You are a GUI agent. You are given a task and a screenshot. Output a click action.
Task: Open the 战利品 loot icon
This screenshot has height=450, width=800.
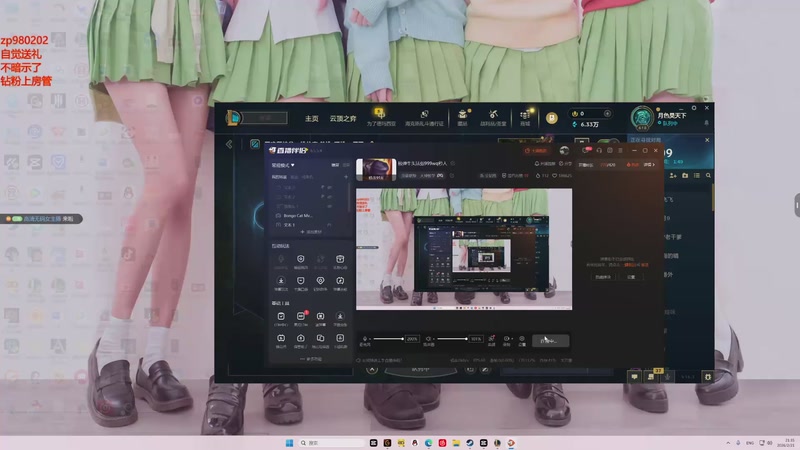pyautogui.click(x=493, y=117)
